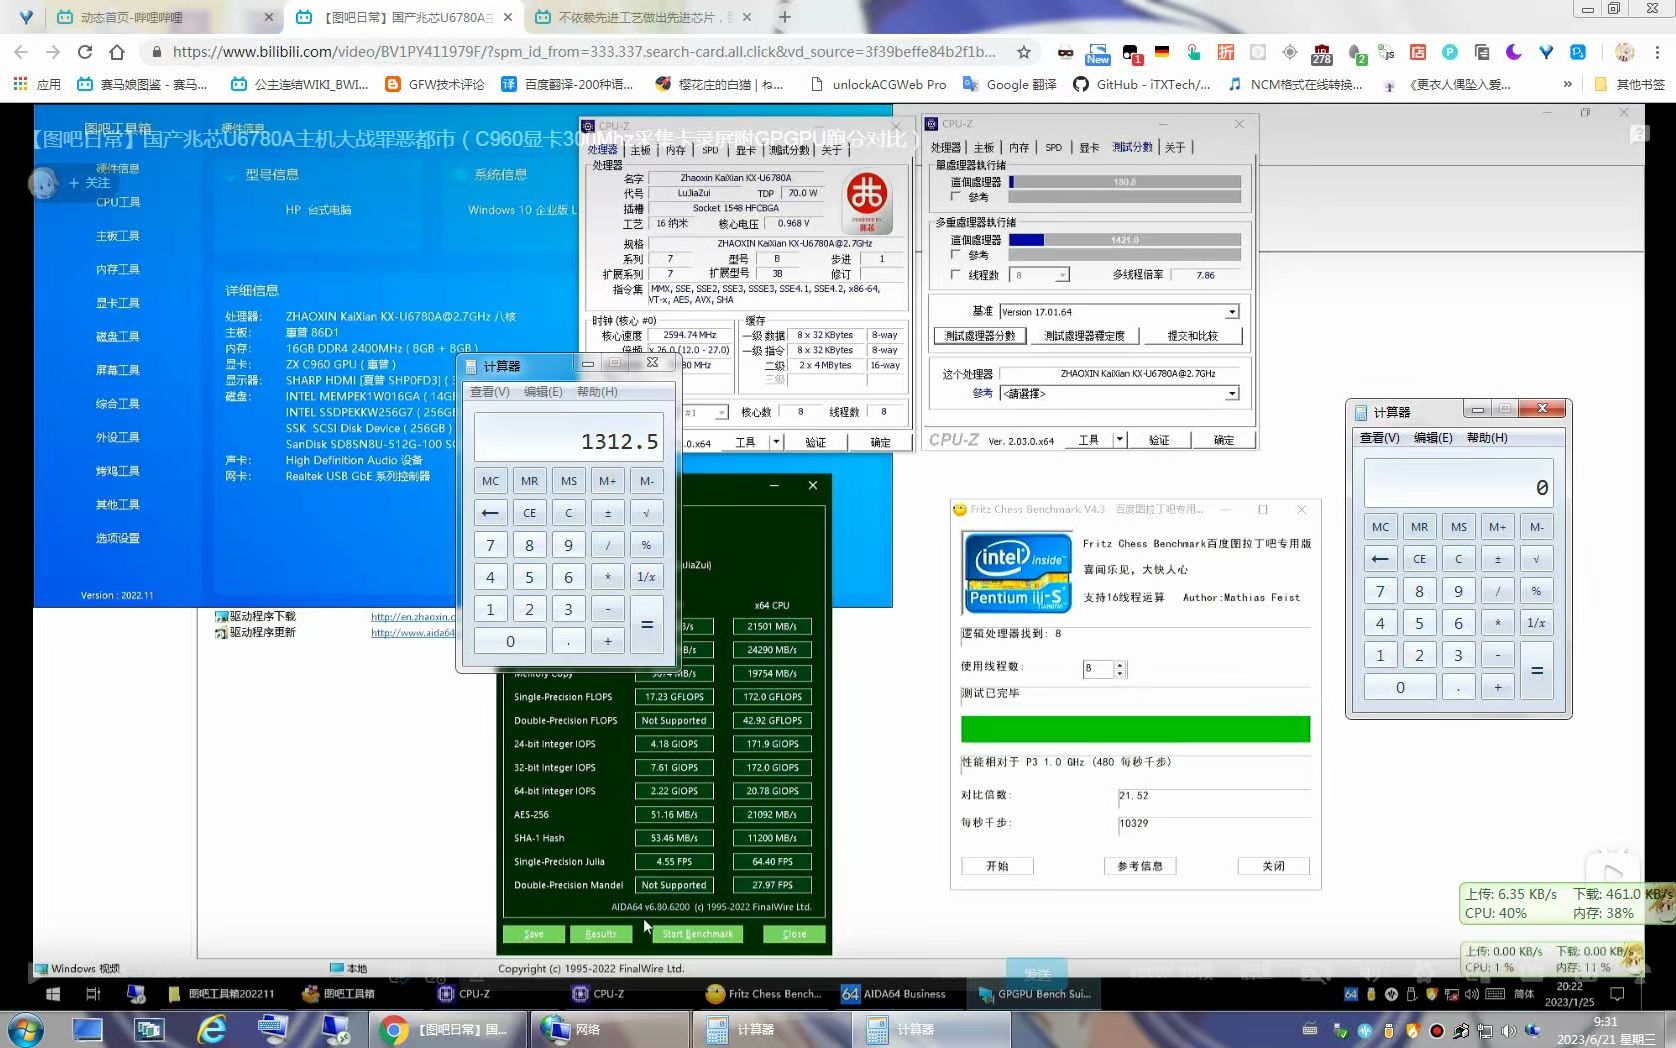Viewport: 1676px width, 1048px height.
Task: Click AIDA64 Business in the recorded taskbar
Action: pos(894,994)
